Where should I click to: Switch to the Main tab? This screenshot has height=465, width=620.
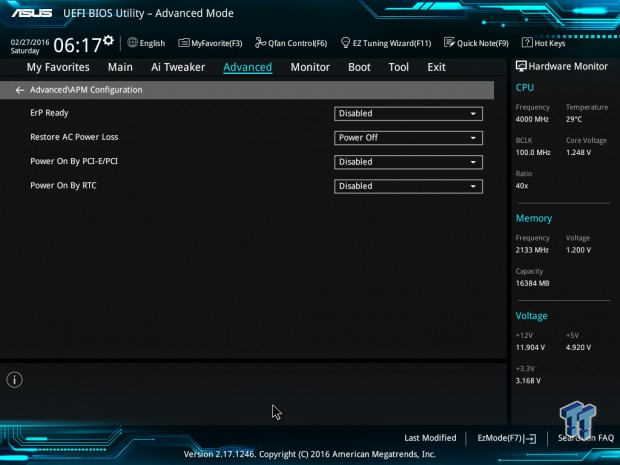click(120, 67)
